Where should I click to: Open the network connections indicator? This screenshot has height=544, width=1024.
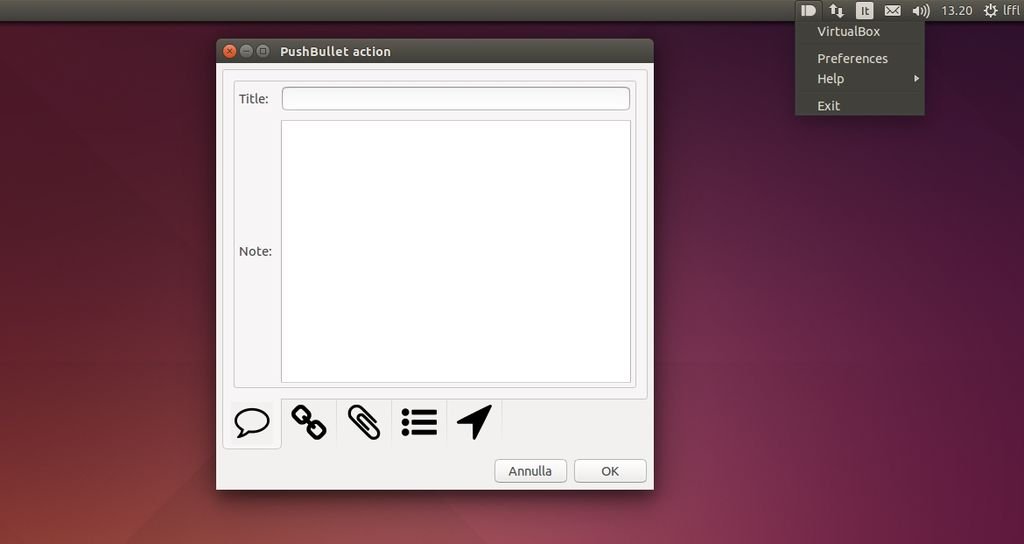(x=837, y=10)
